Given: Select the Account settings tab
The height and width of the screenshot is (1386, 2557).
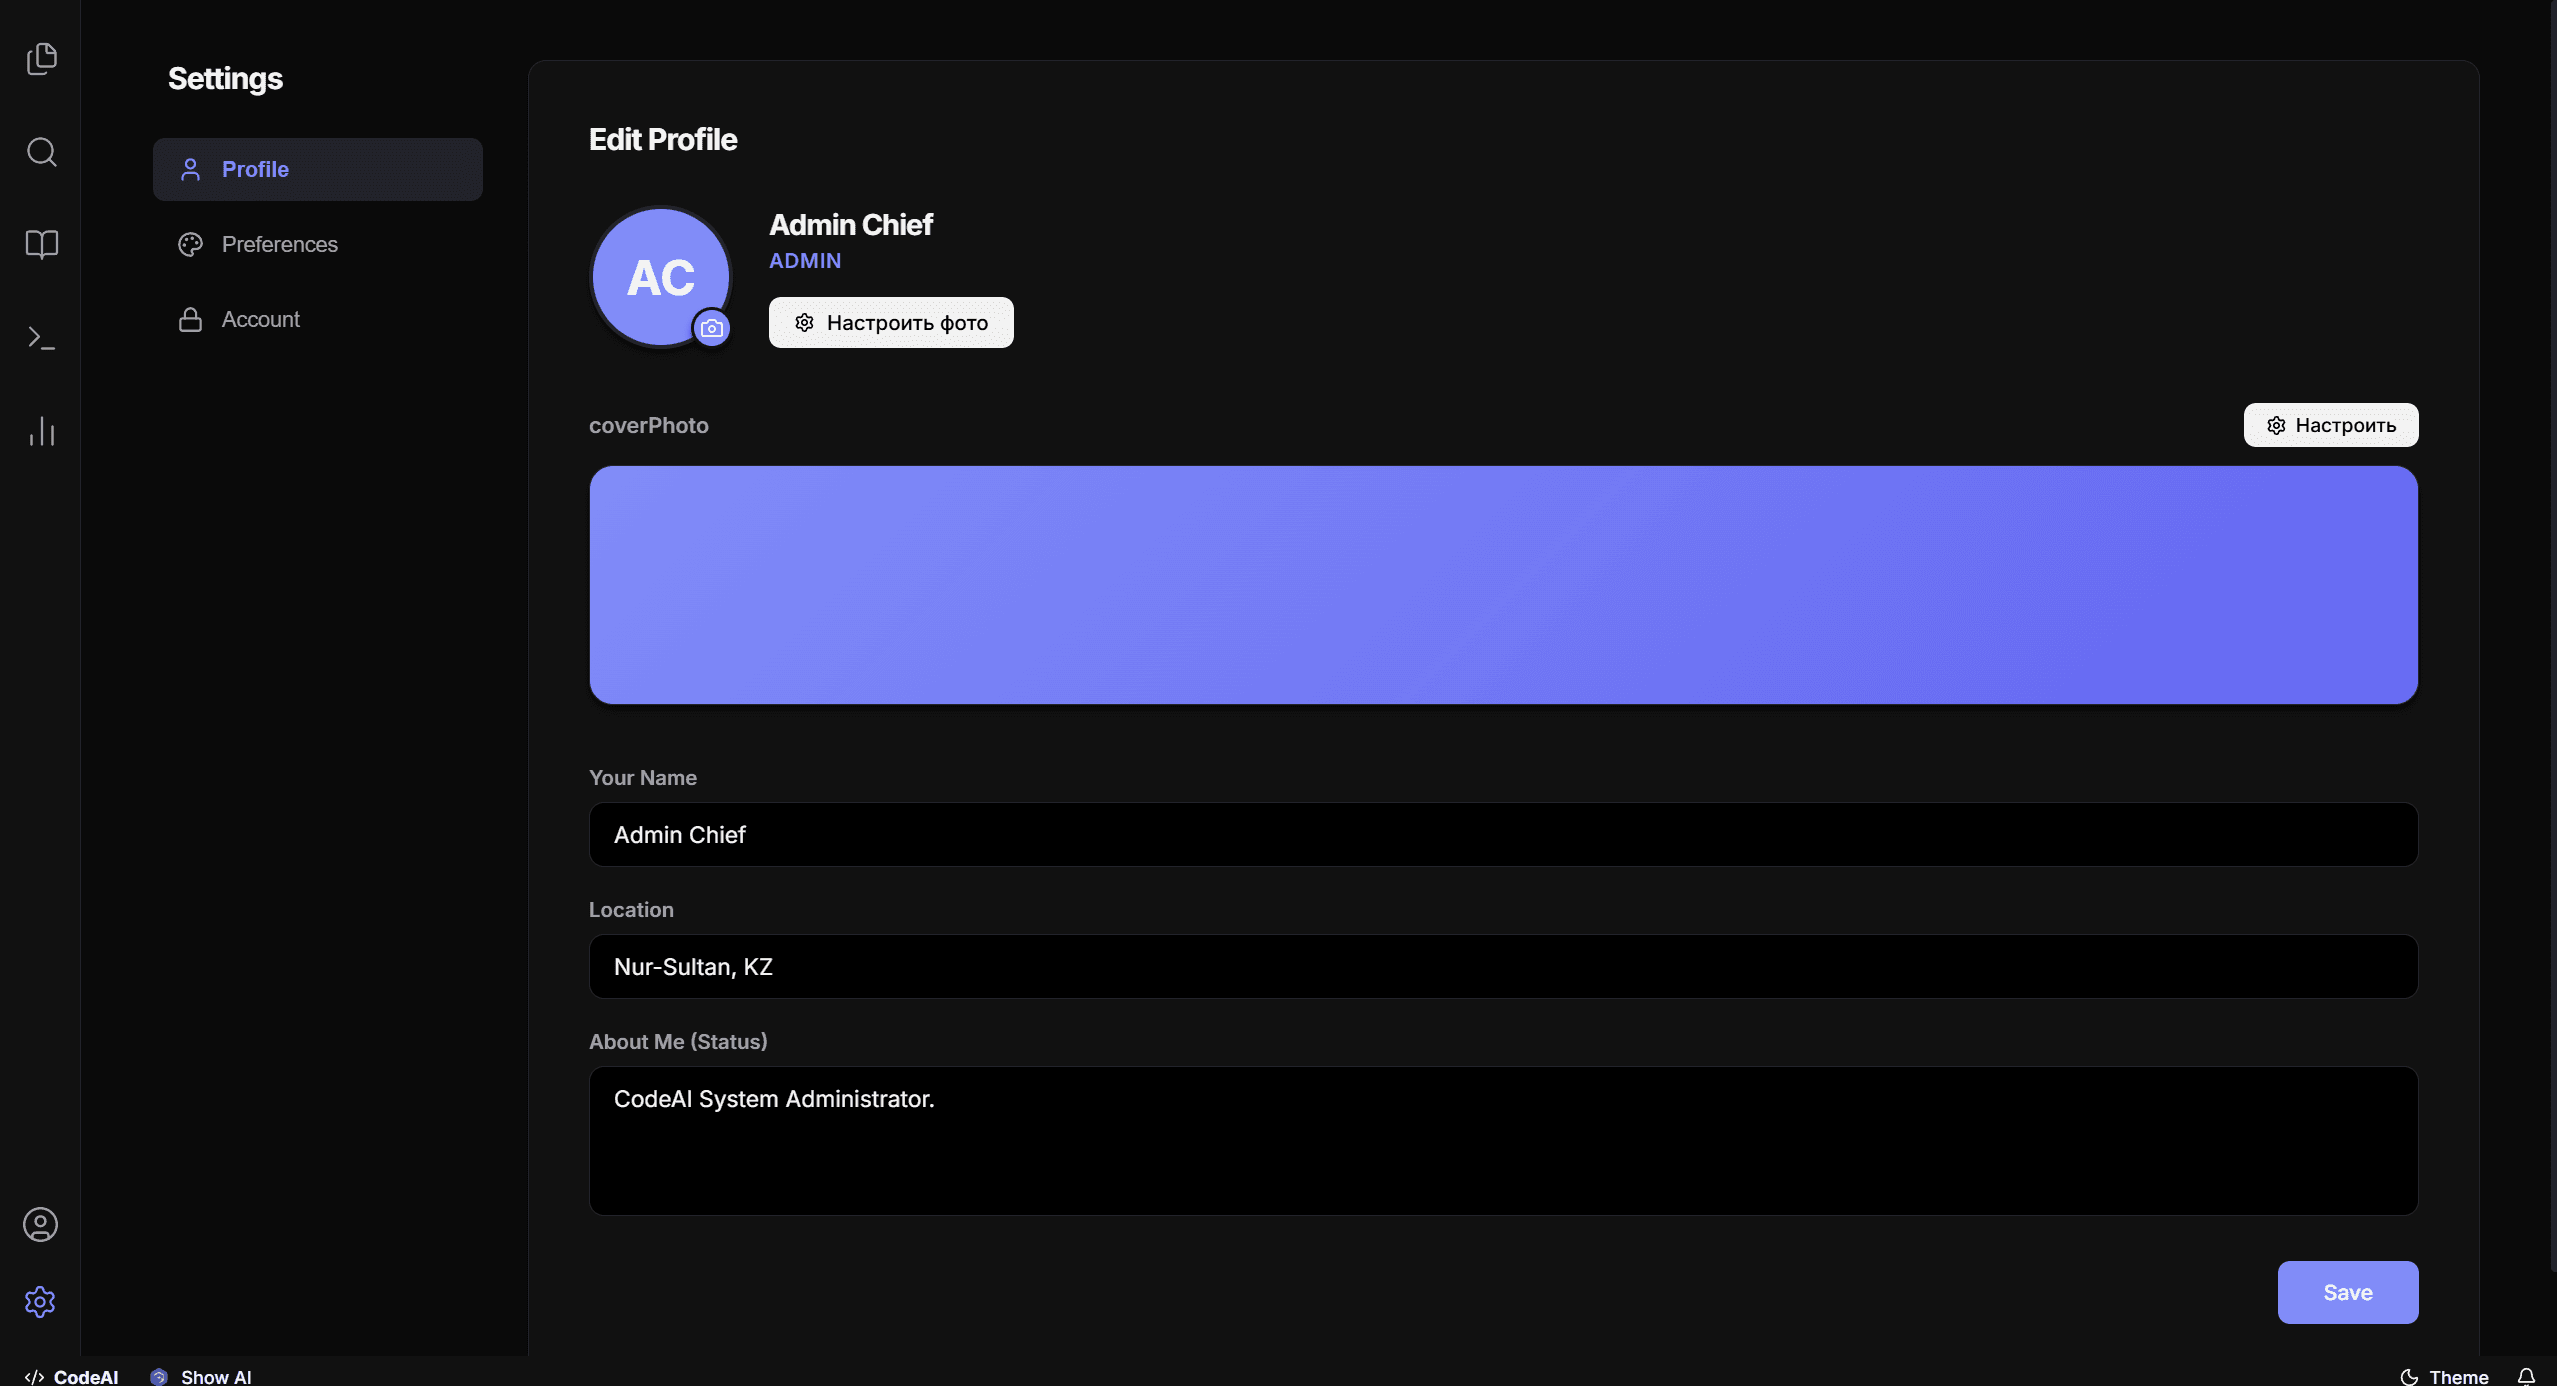Looking at the screenshot, I should point(318,319).
